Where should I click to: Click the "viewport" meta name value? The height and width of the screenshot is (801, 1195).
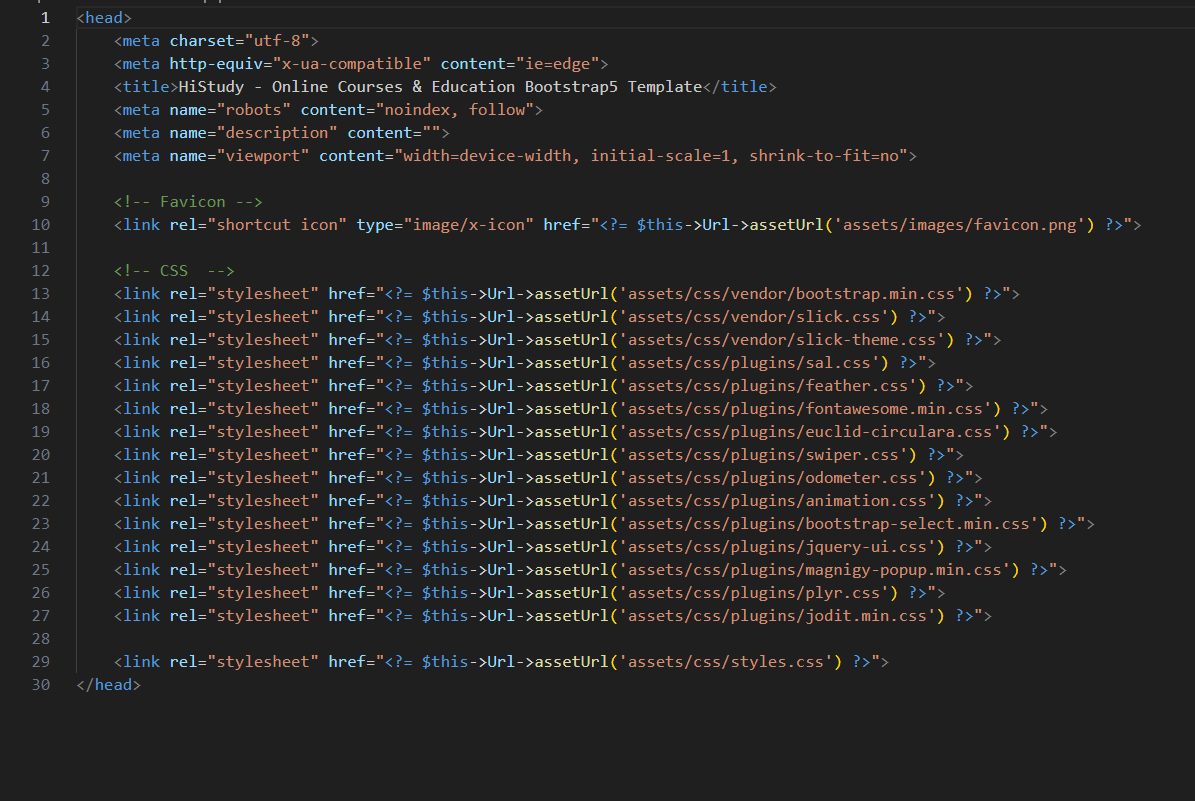263,155
